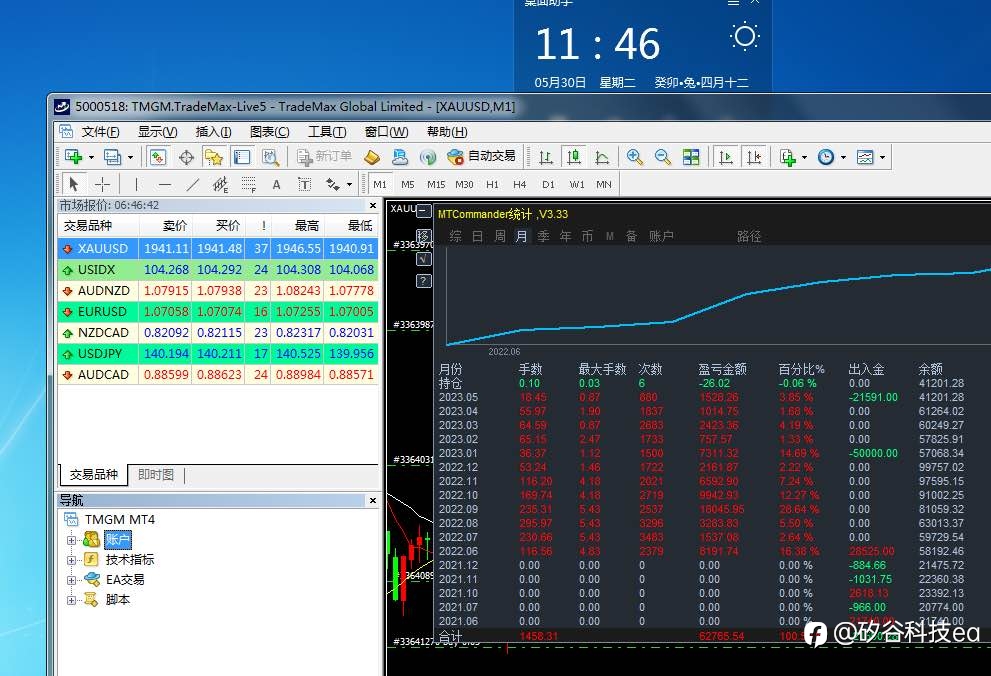Select the Vertical Line drawing tool
This screenshot has width=991, height=676.
tap(136, 184)
